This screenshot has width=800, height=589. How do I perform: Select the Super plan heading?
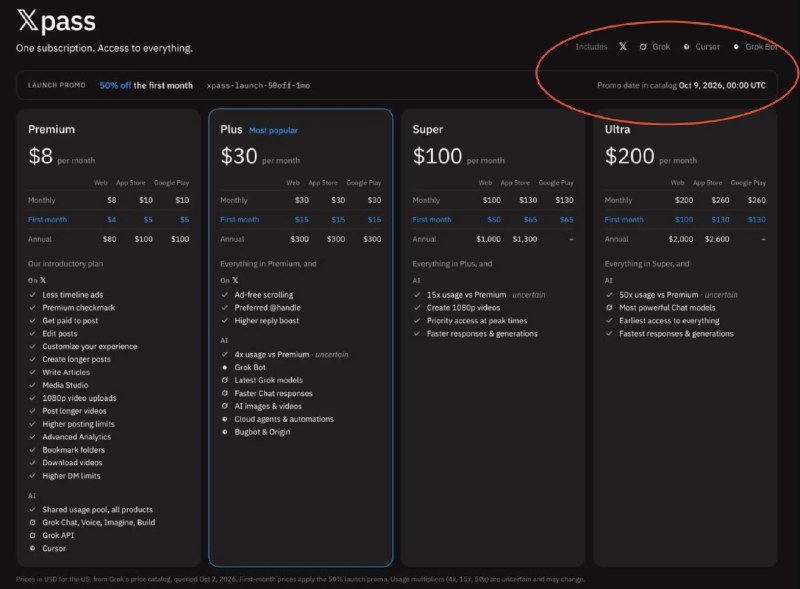point(428,129)
